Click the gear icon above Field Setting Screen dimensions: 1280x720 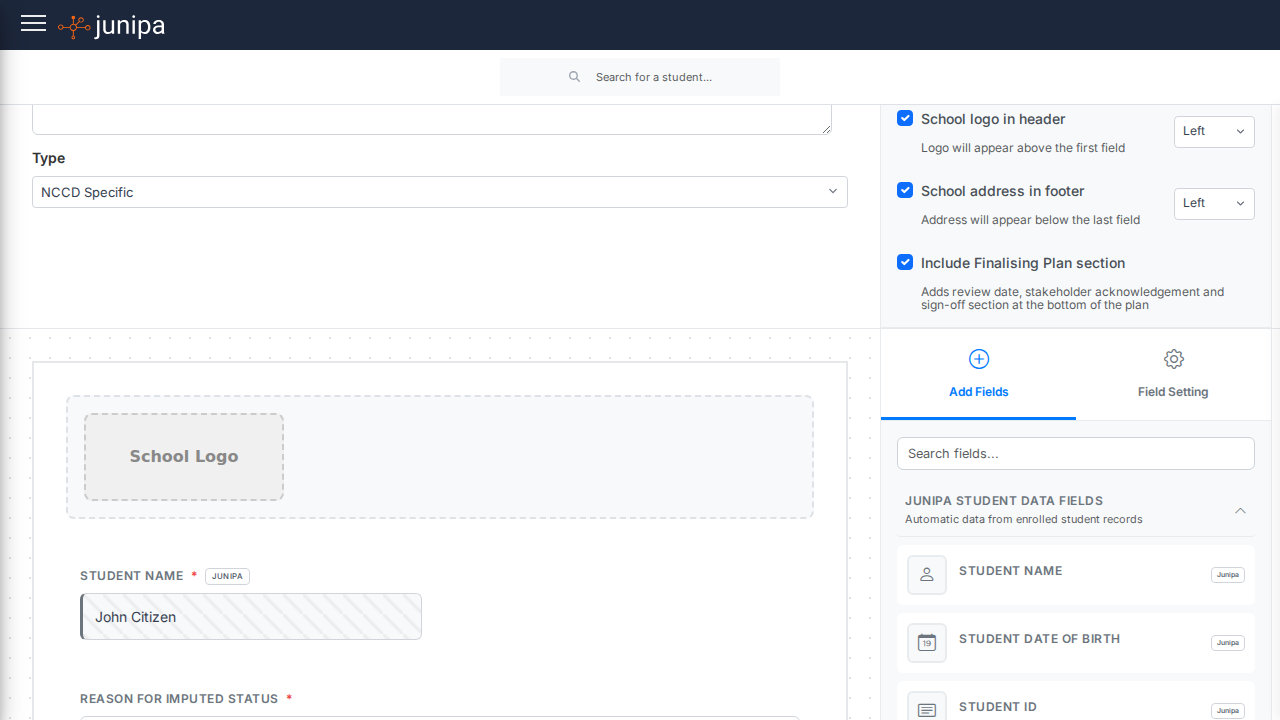1173,358
